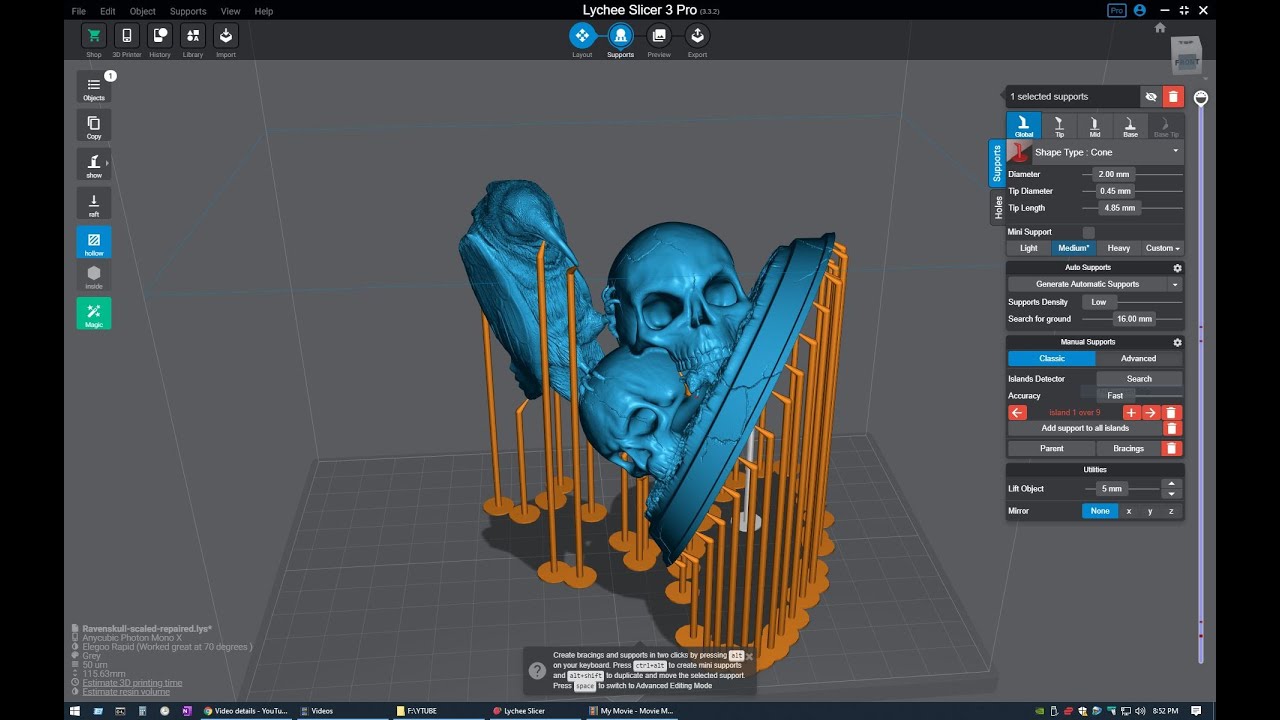Click the Islands Detector Search button
This screenshot has width=1280, height=720.
click(1139, 379)
